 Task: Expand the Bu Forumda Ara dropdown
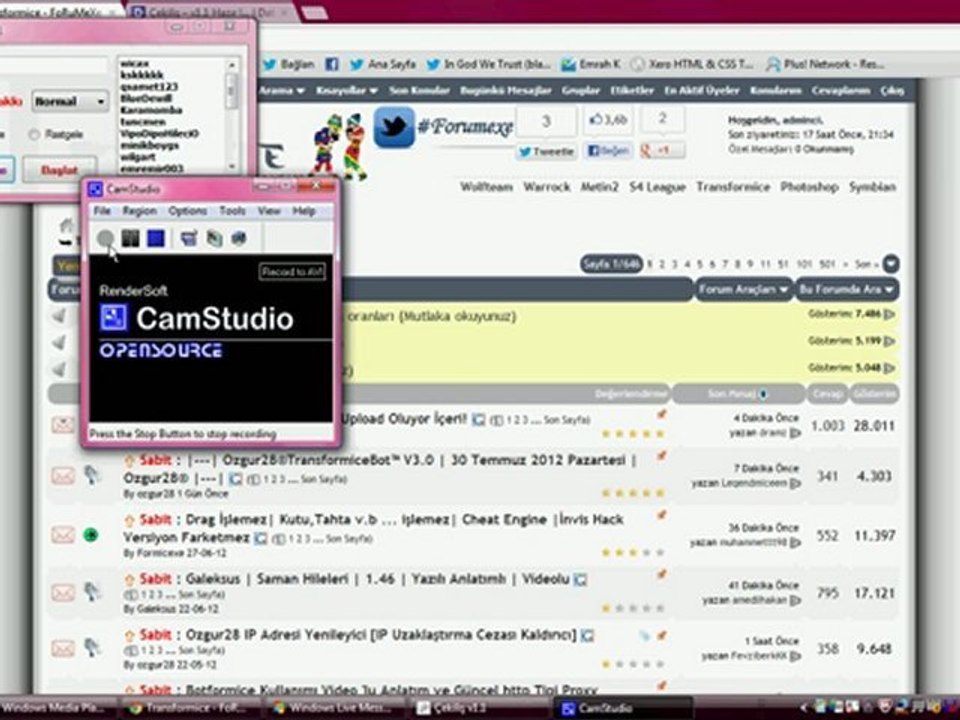(x=847, y=289)
